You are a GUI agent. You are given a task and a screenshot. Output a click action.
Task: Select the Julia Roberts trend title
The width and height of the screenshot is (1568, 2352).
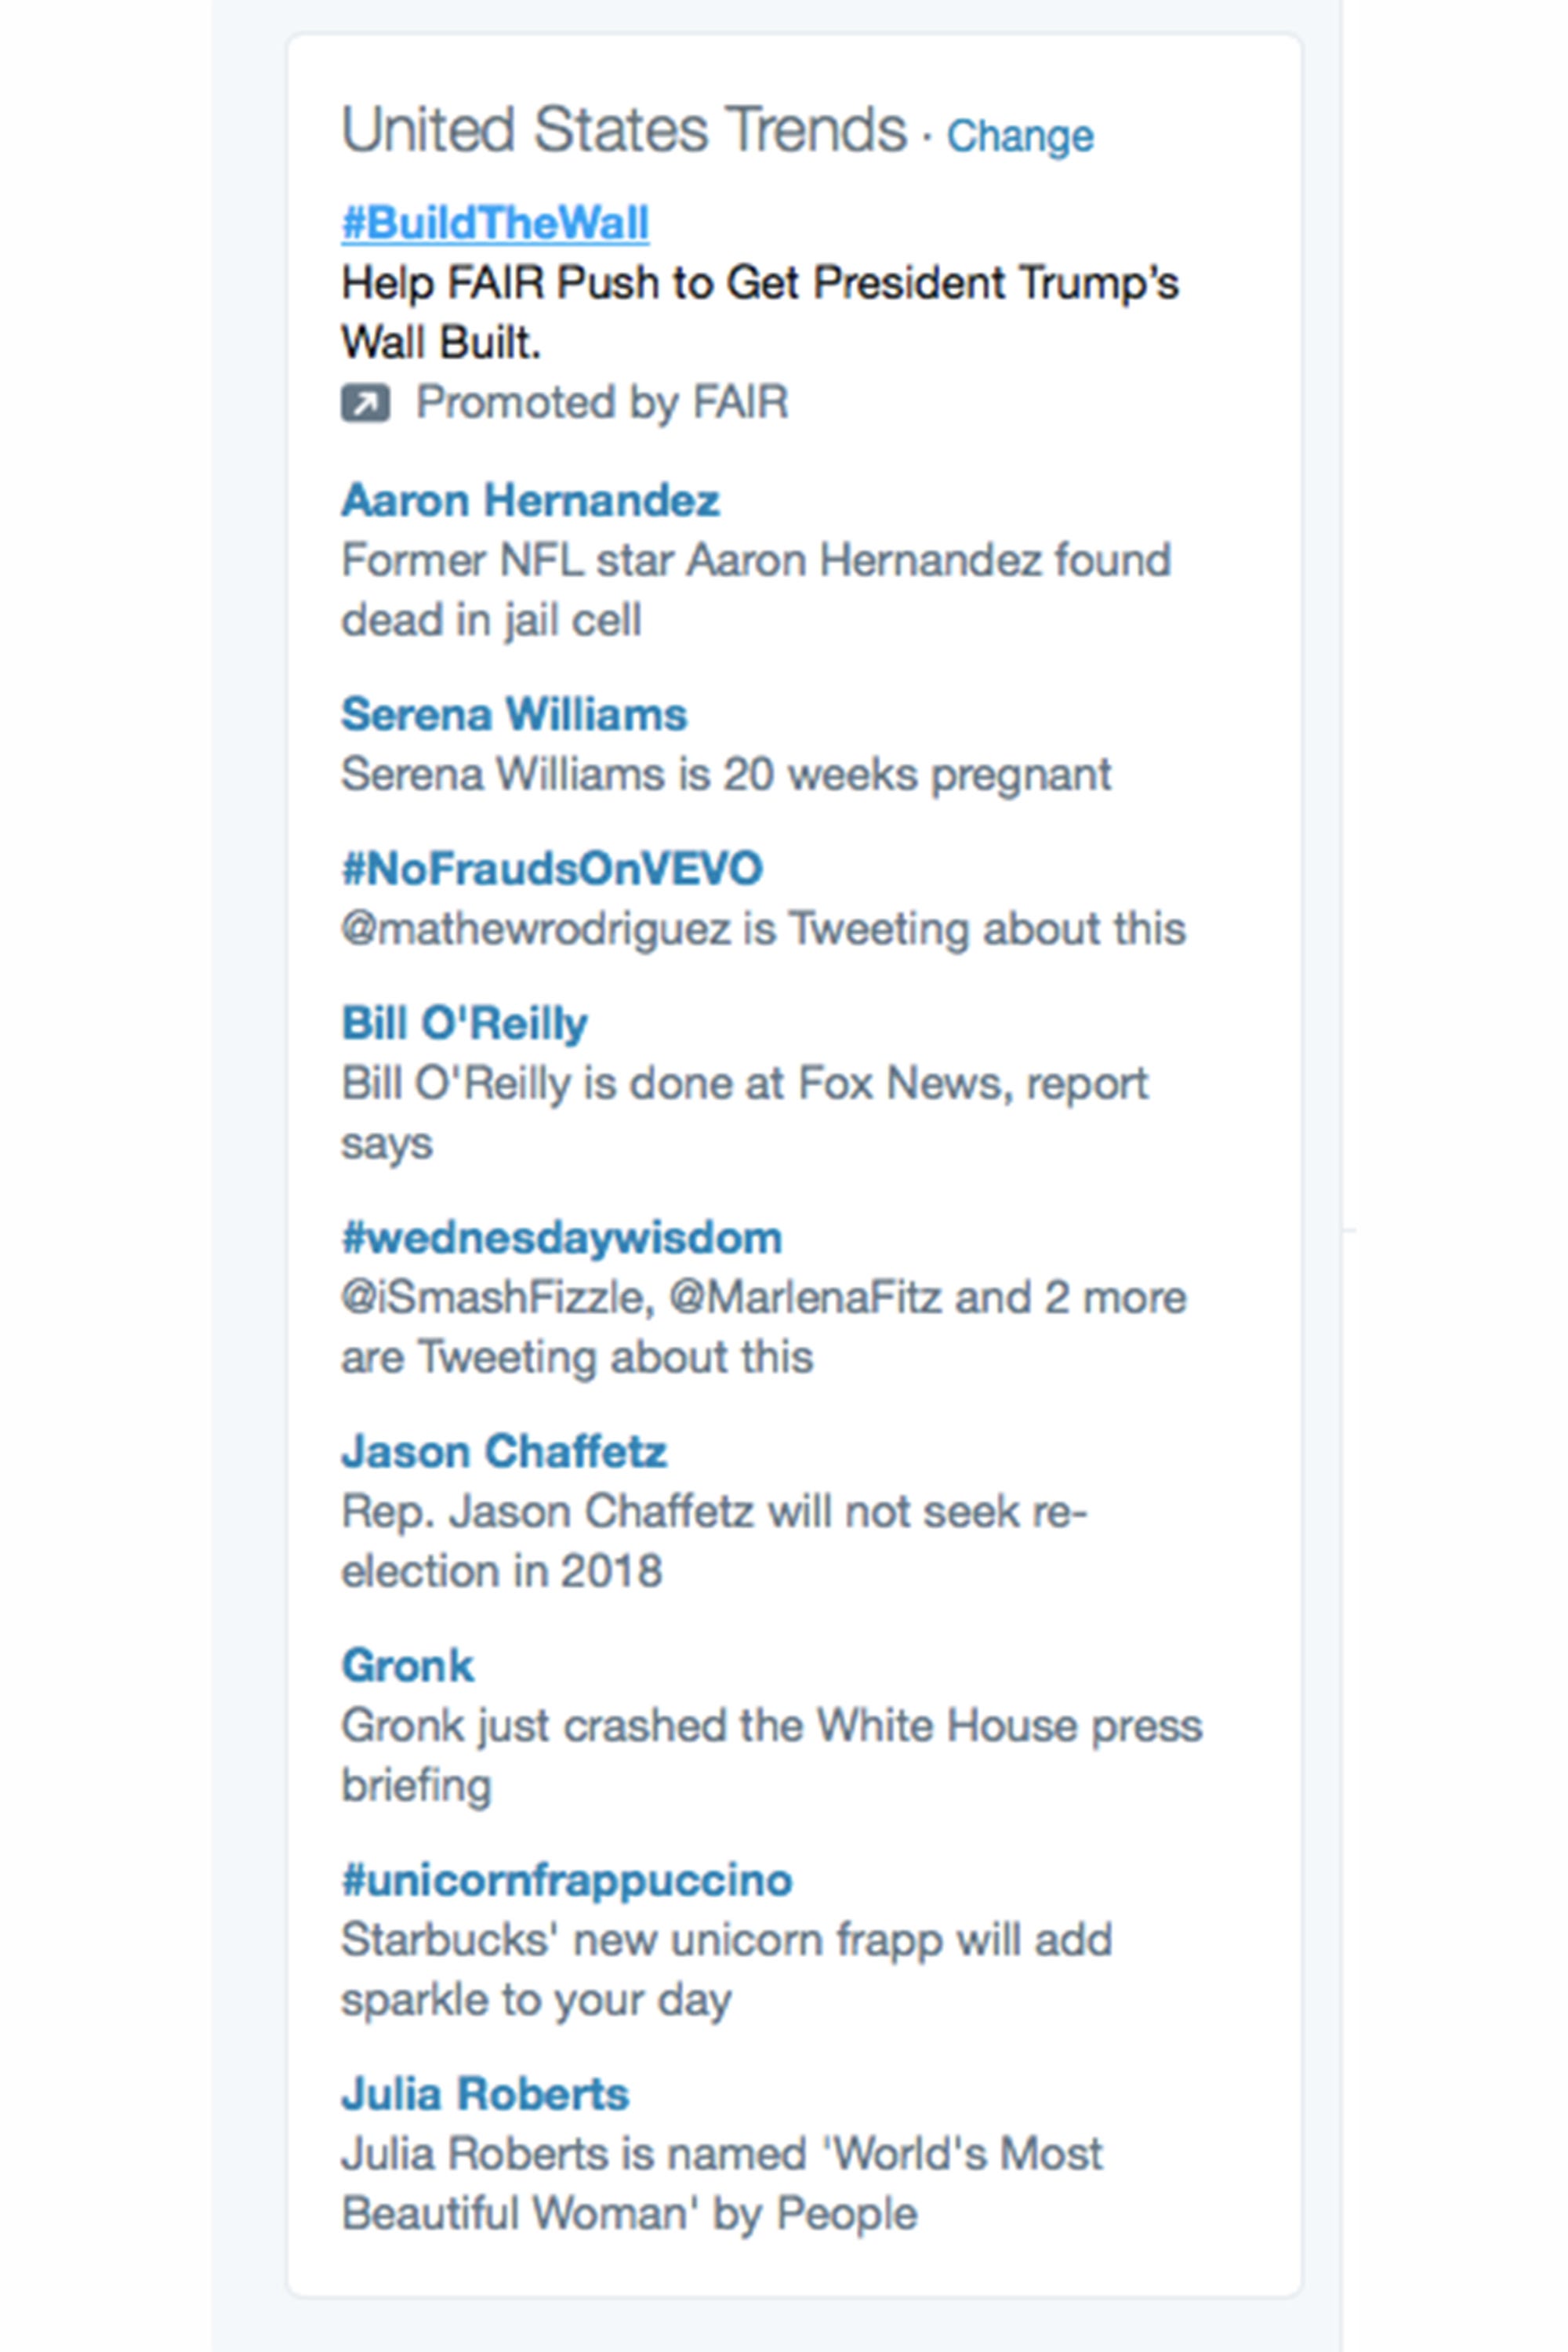485,2094
